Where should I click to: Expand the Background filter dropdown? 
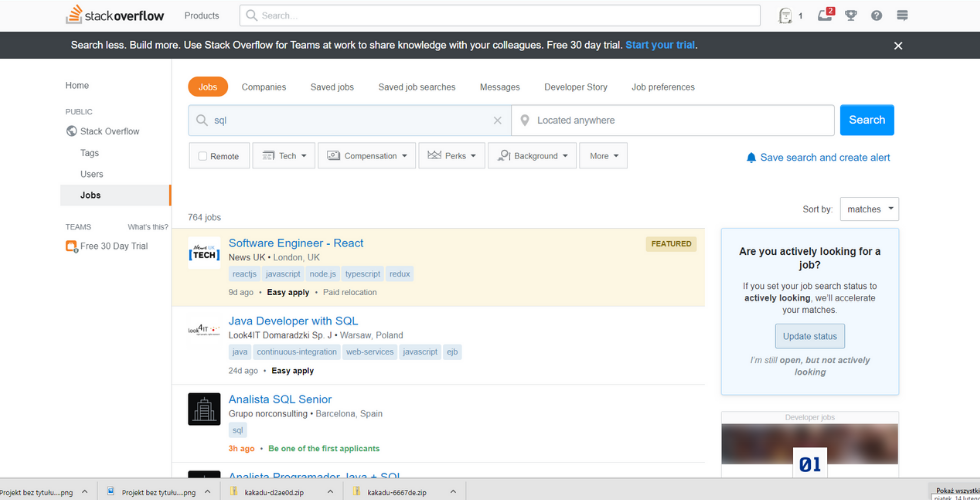pyautogui.click(x=532, y=156)
